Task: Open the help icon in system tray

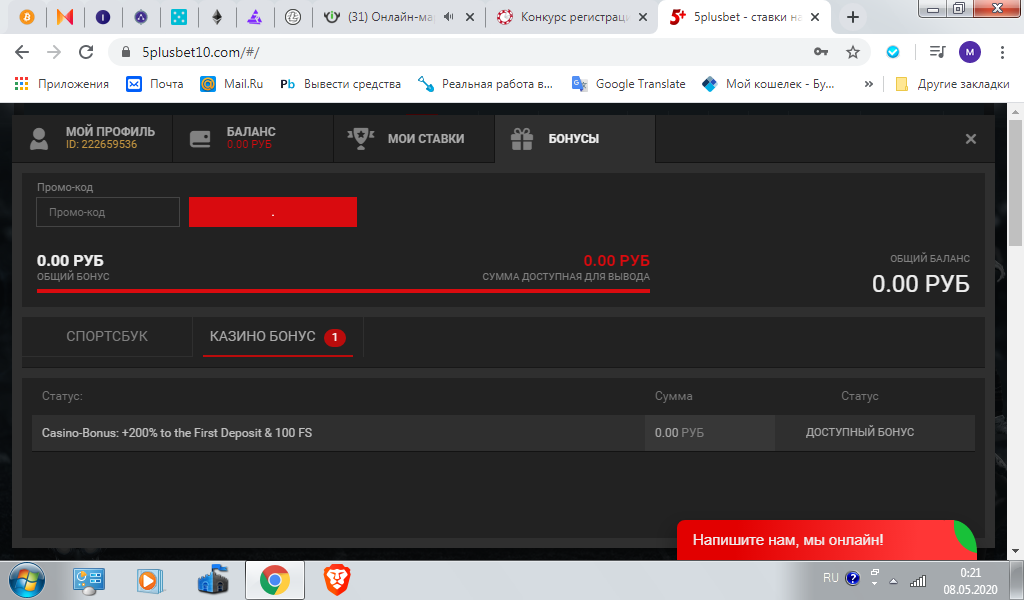Action: [852, 578]
